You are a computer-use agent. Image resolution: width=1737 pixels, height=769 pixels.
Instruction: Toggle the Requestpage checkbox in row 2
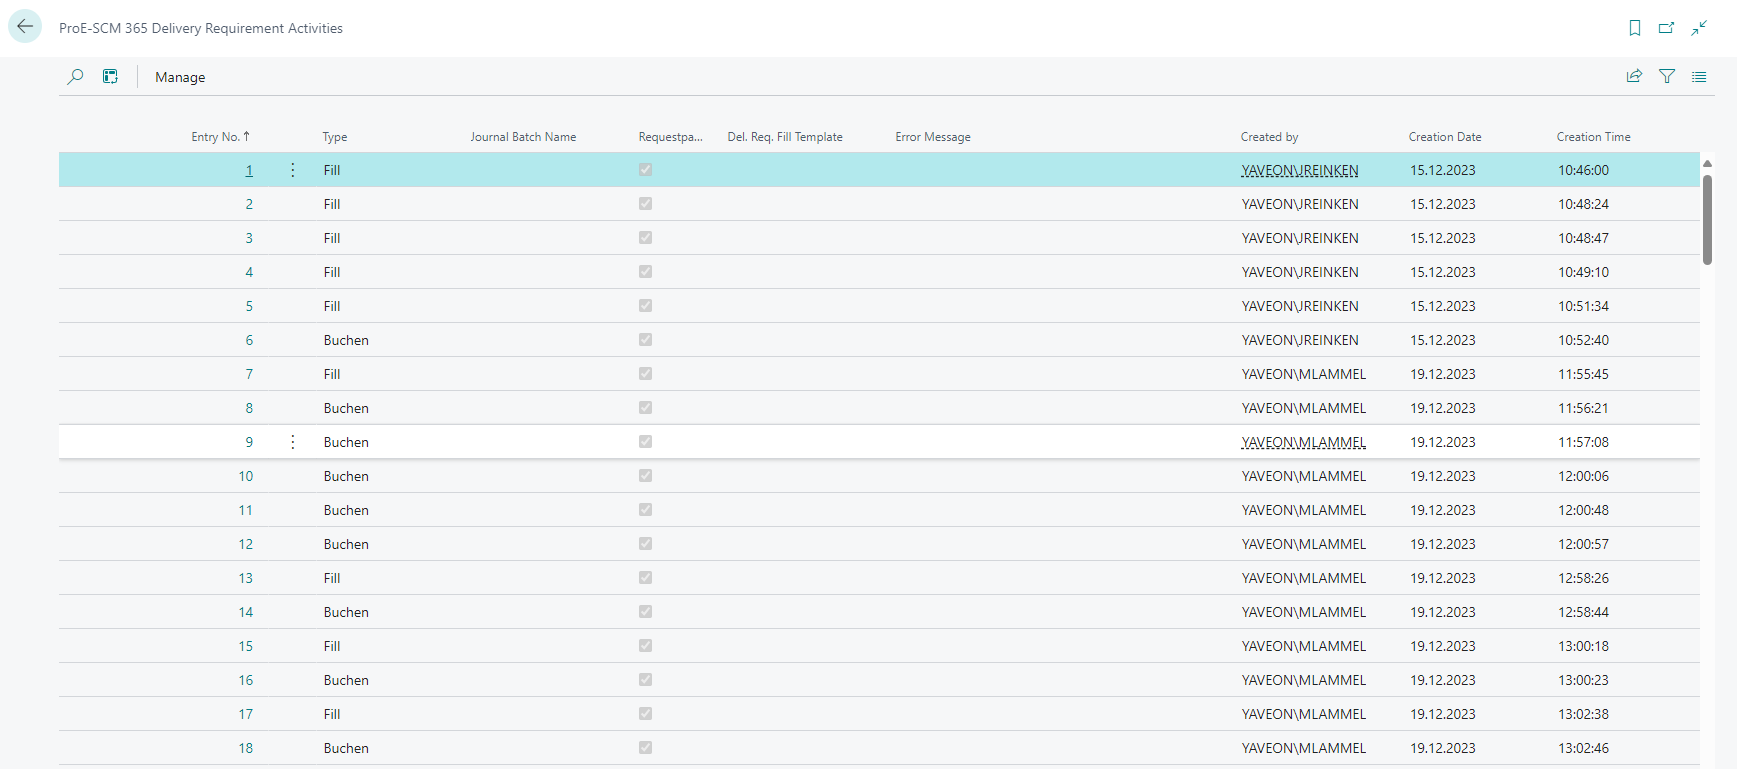645,204
